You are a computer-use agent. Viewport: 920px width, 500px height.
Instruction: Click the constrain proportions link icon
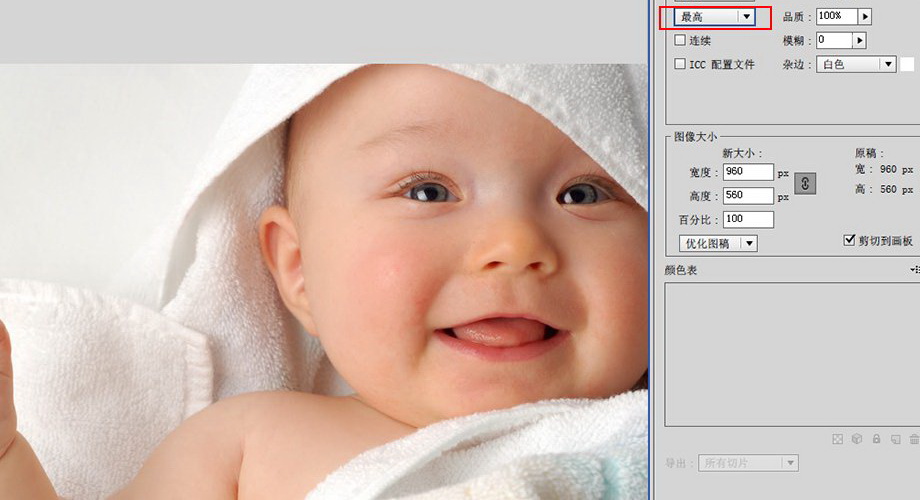(805, 183)
